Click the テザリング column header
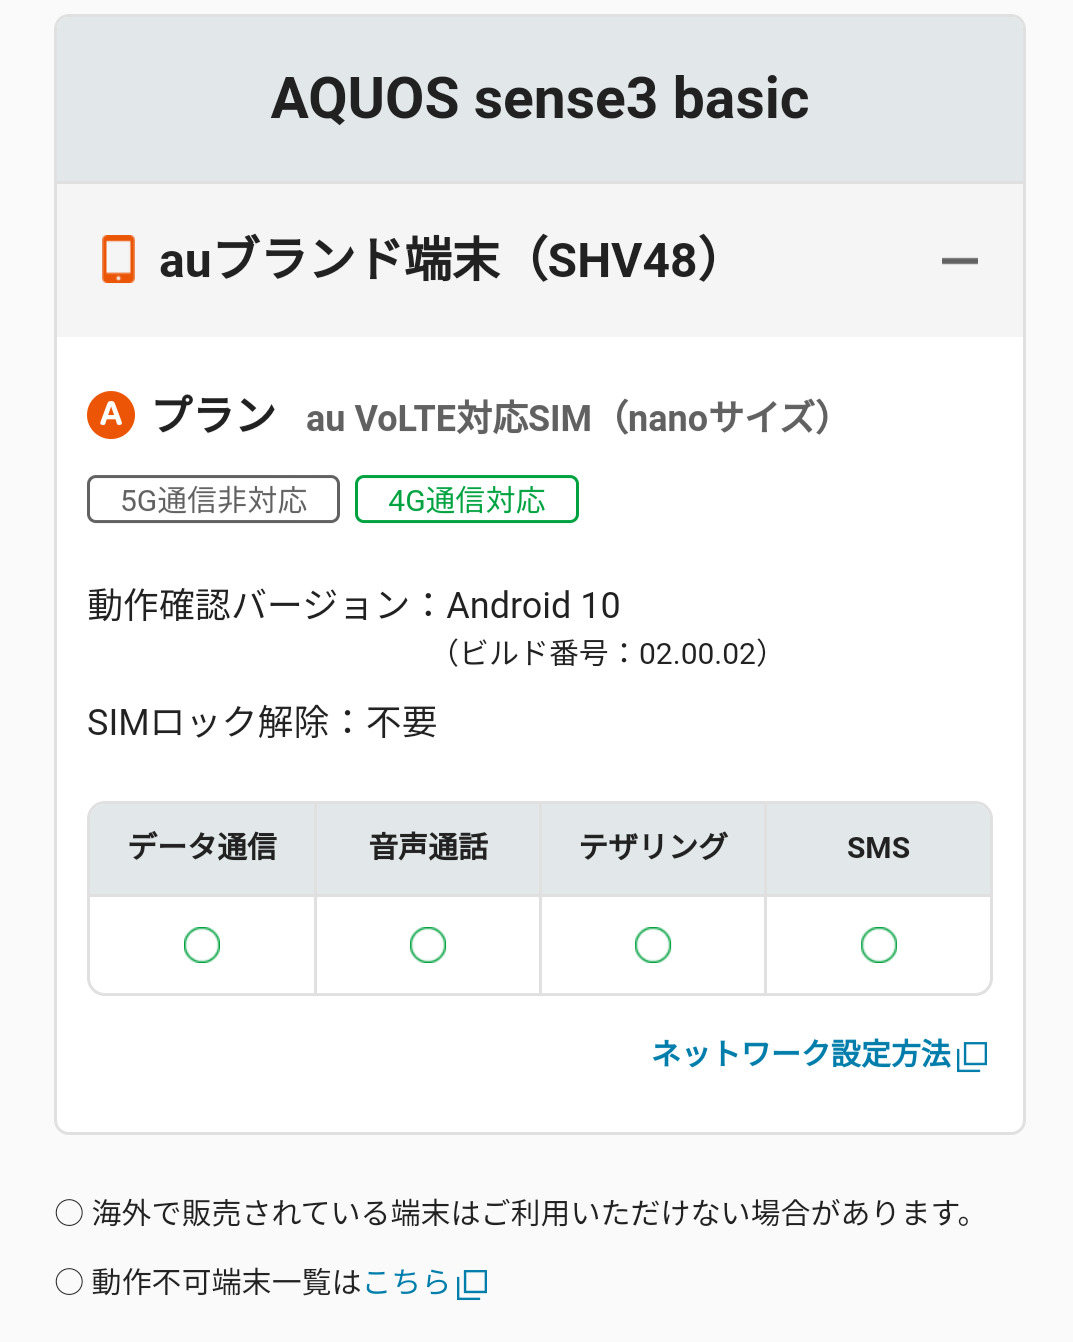The height and width of the screenshot is (1342, 1073). pos(653,847)
